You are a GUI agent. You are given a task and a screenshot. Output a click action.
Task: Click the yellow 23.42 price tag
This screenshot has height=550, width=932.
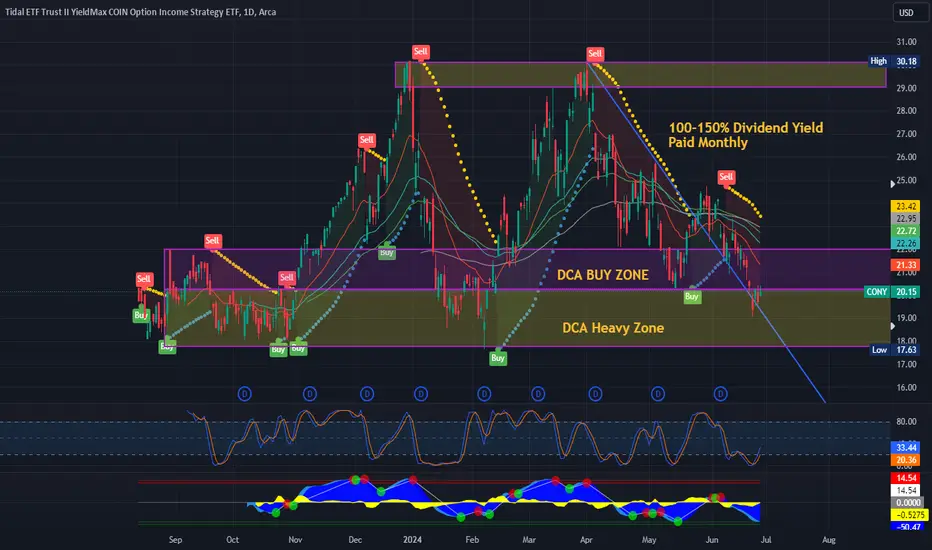coord(906,206)
